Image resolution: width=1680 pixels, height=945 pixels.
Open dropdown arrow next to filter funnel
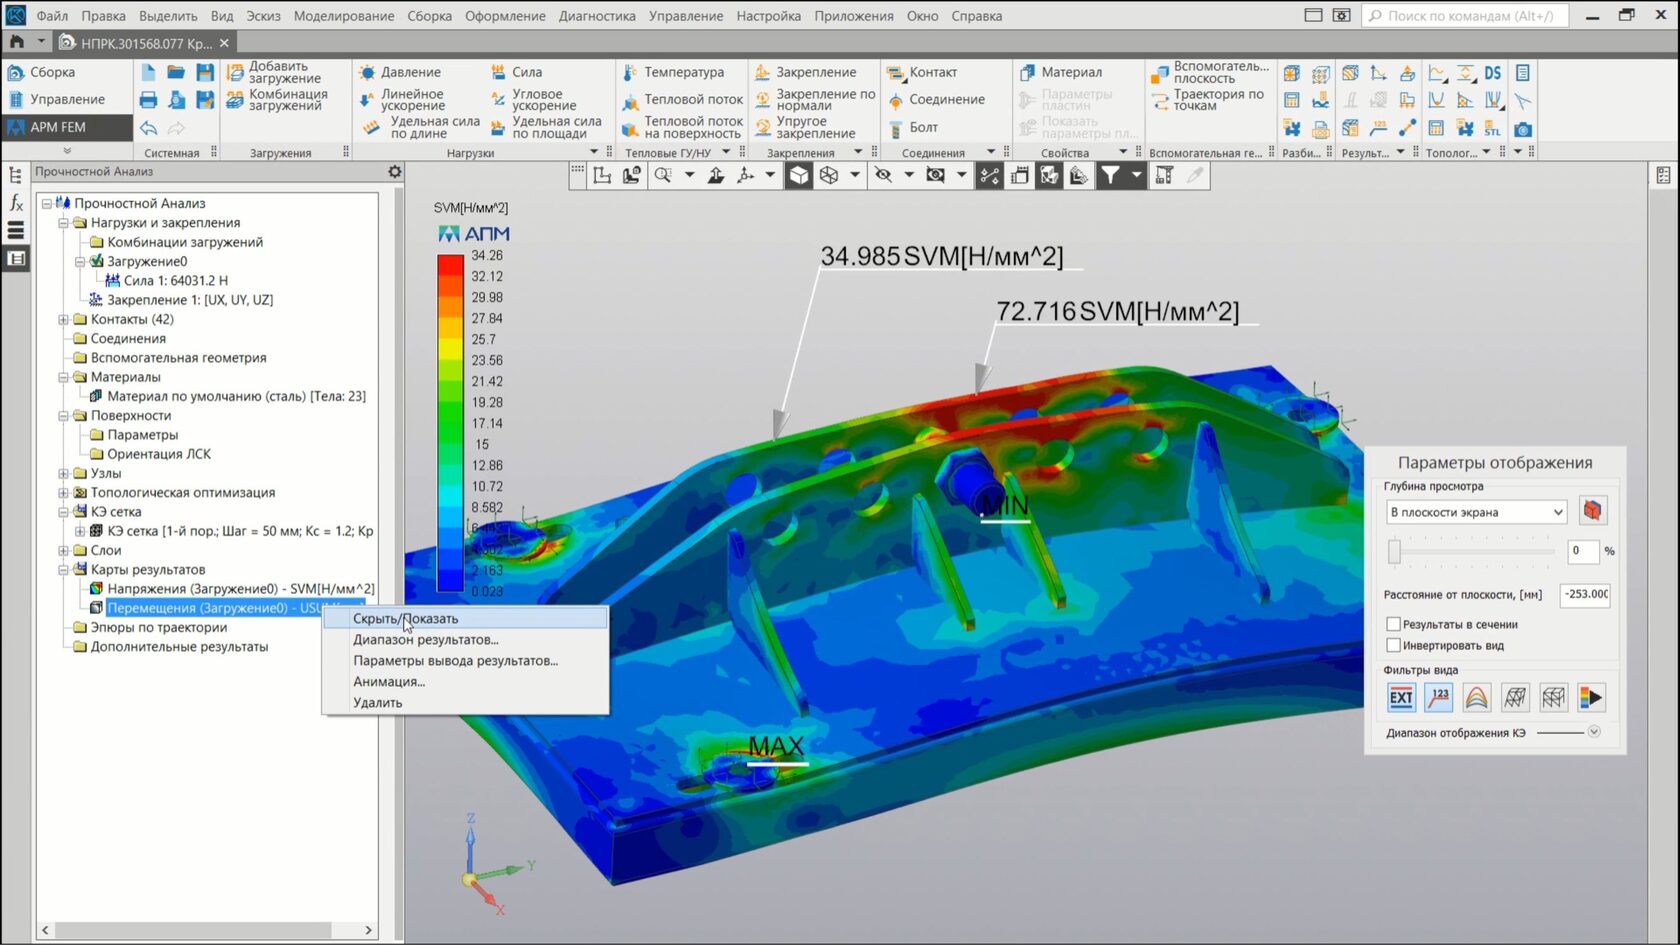[1136, 175]
